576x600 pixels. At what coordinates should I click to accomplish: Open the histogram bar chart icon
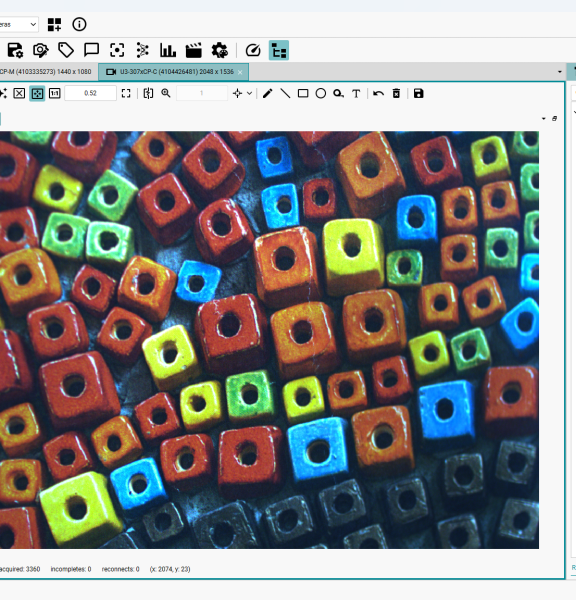click(168, 50)
